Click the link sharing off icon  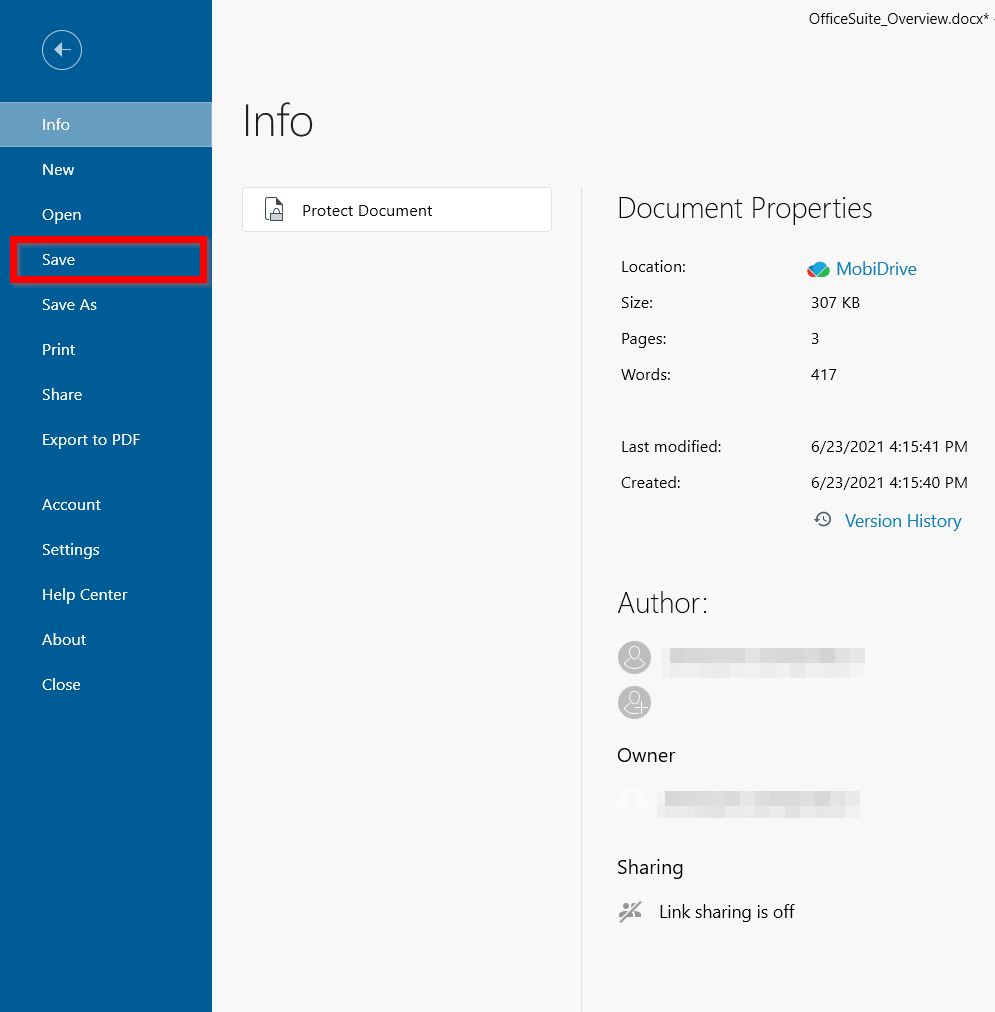tap(630, 912)
